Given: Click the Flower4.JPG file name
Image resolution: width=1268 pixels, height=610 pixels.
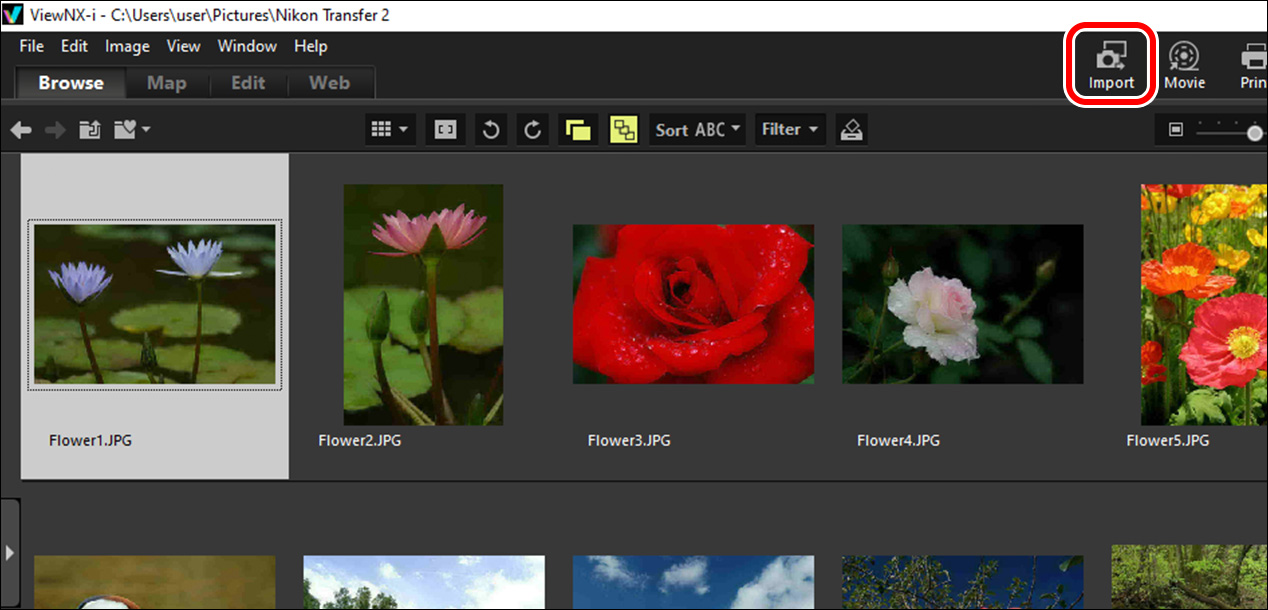Looking at the screenshot, I should point(899,440).
